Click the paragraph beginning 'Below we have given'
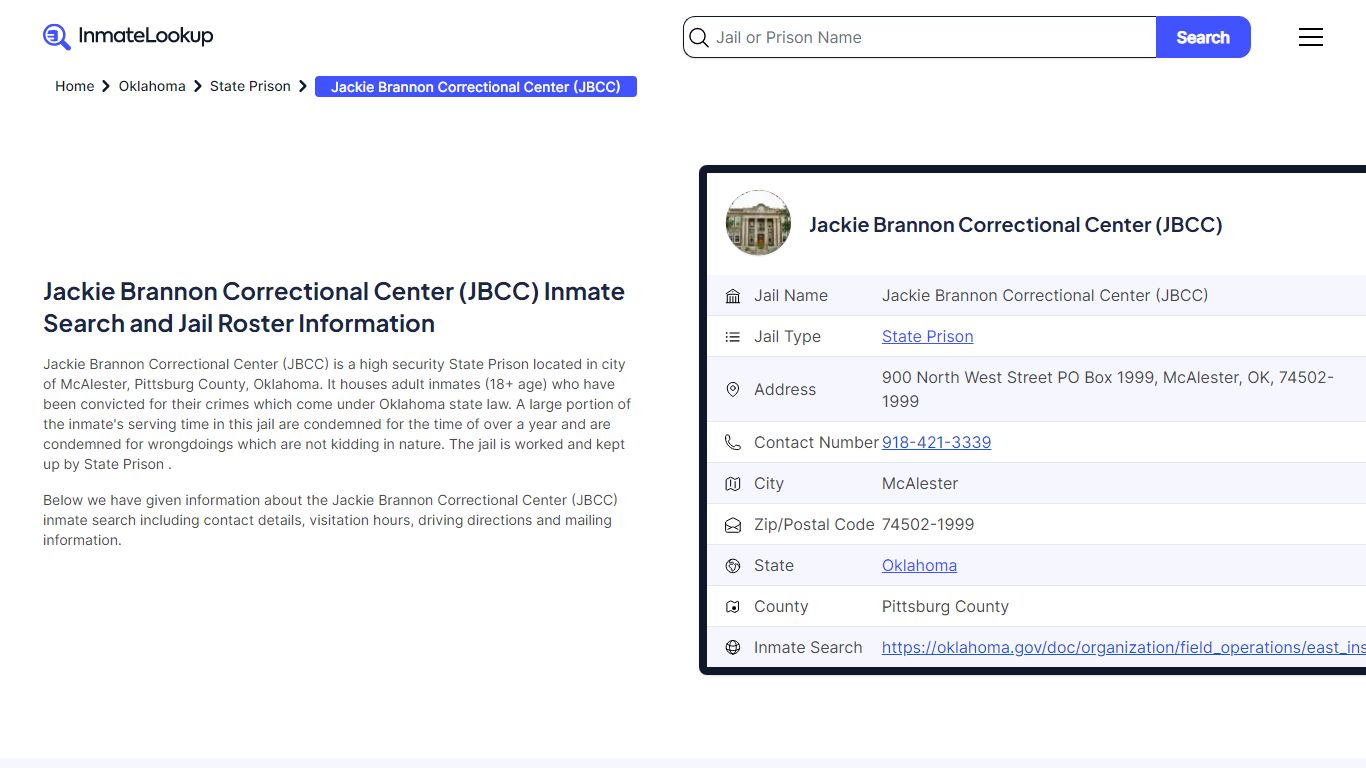 tap(330, 520)
